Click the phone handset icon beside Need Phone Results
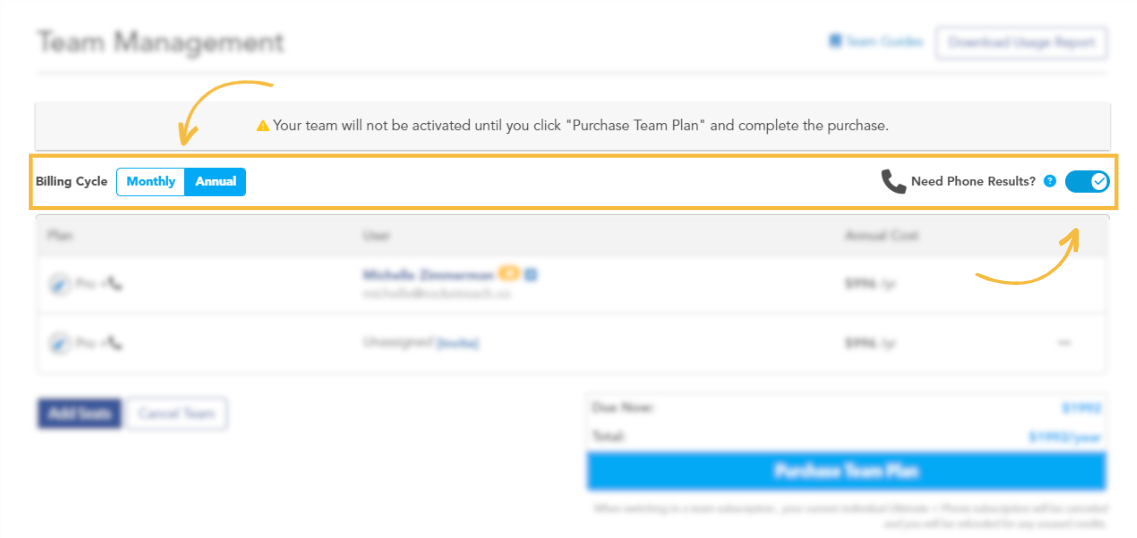The width and height of the screenshot is (1137, 538). (x=893, y=182)
